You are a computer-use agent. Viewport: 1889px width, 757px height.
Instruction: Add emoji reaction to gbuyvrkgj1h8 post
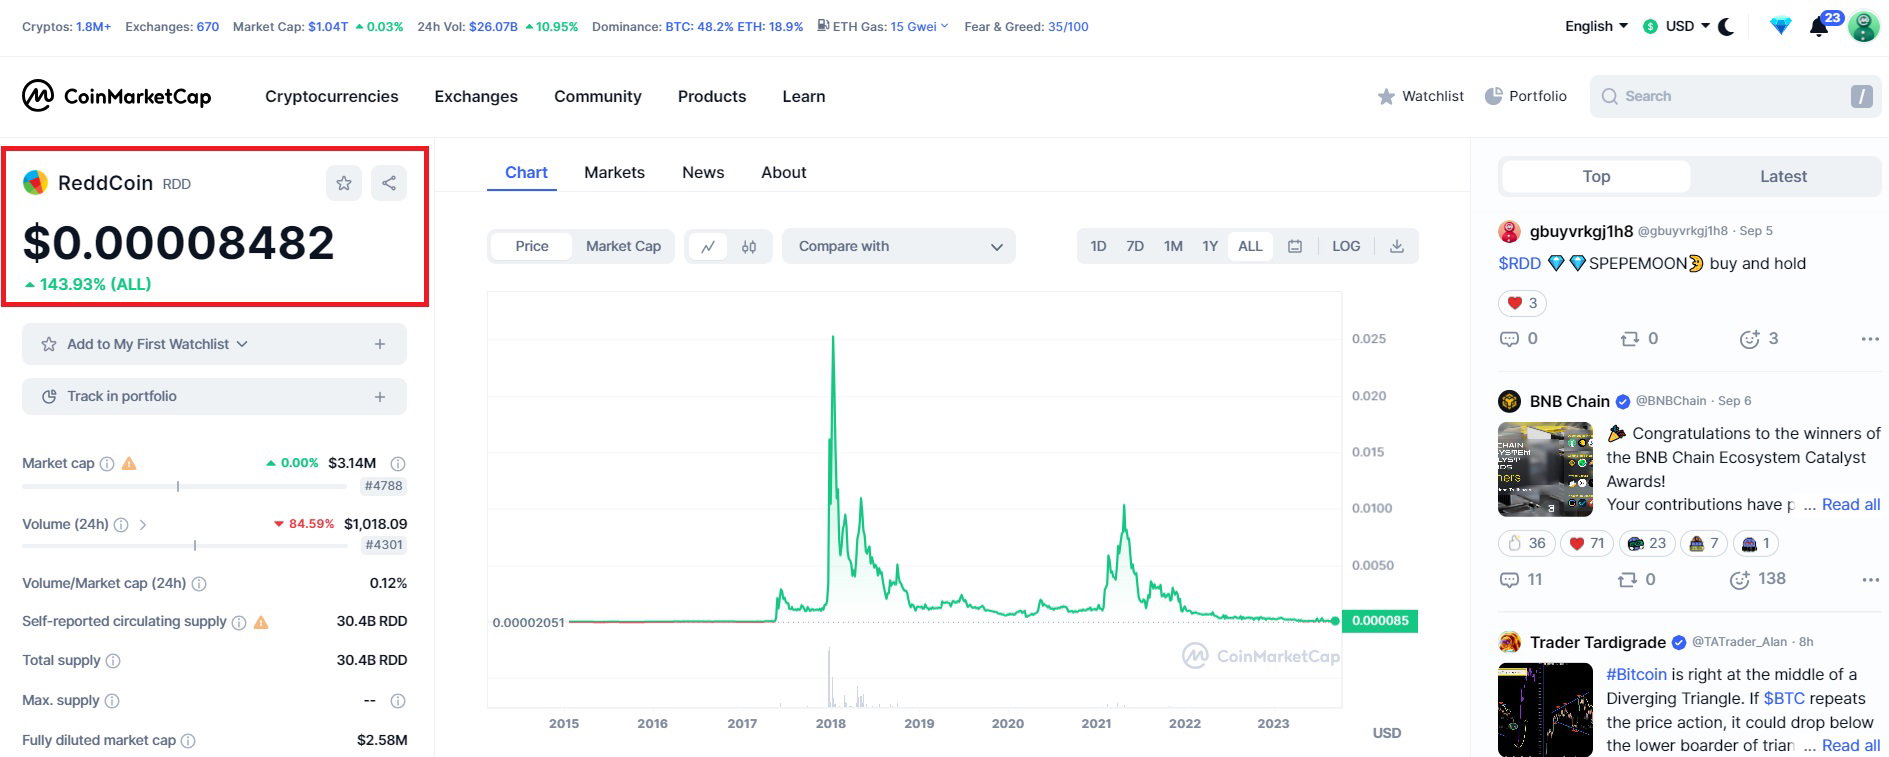pyautogui.click(x=1749, y=339)
